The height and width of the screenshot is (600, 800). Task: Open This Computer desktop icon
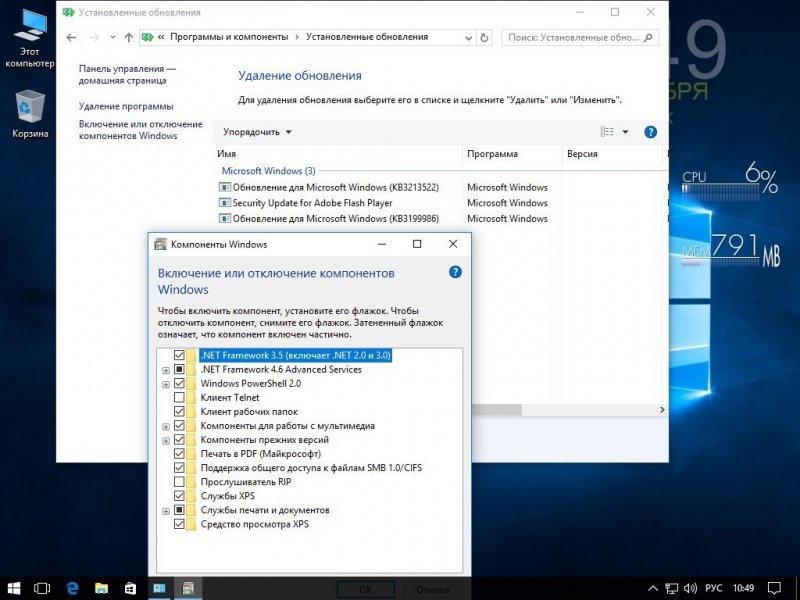coord(29,38)
